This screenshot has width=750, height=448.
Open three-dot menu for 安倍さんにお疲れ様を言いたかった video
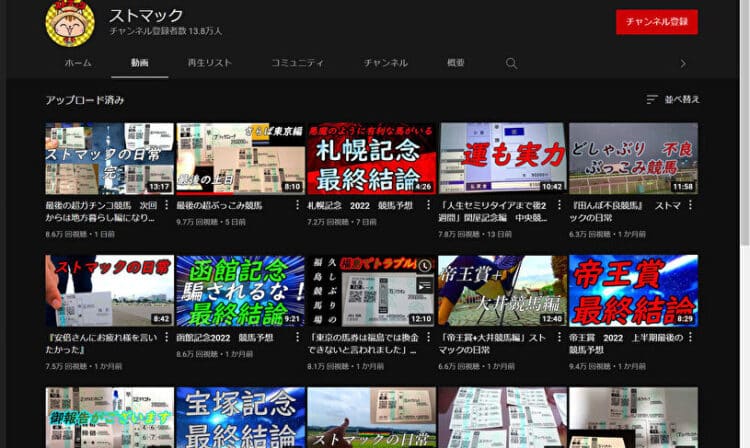166,337
